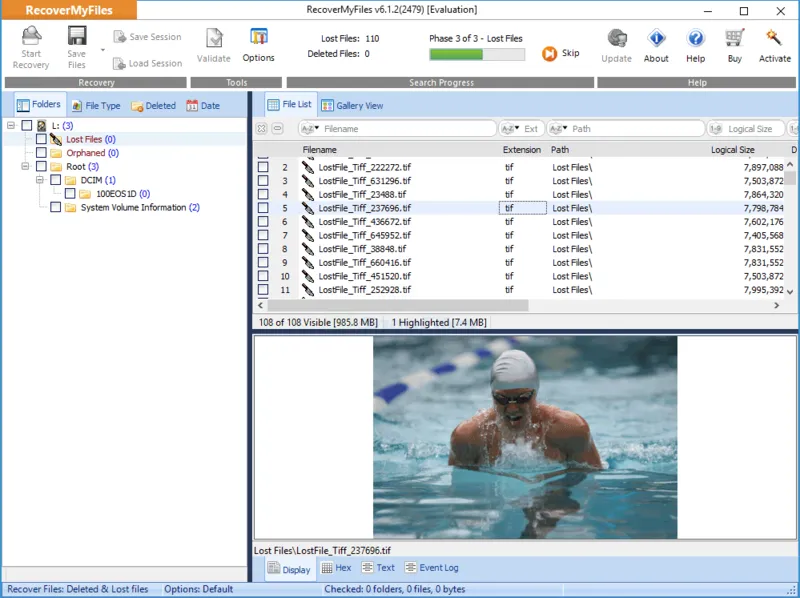Open the Ext filter sort dropdown
This screenshot has height=598, width=800.
click(510, 129)
